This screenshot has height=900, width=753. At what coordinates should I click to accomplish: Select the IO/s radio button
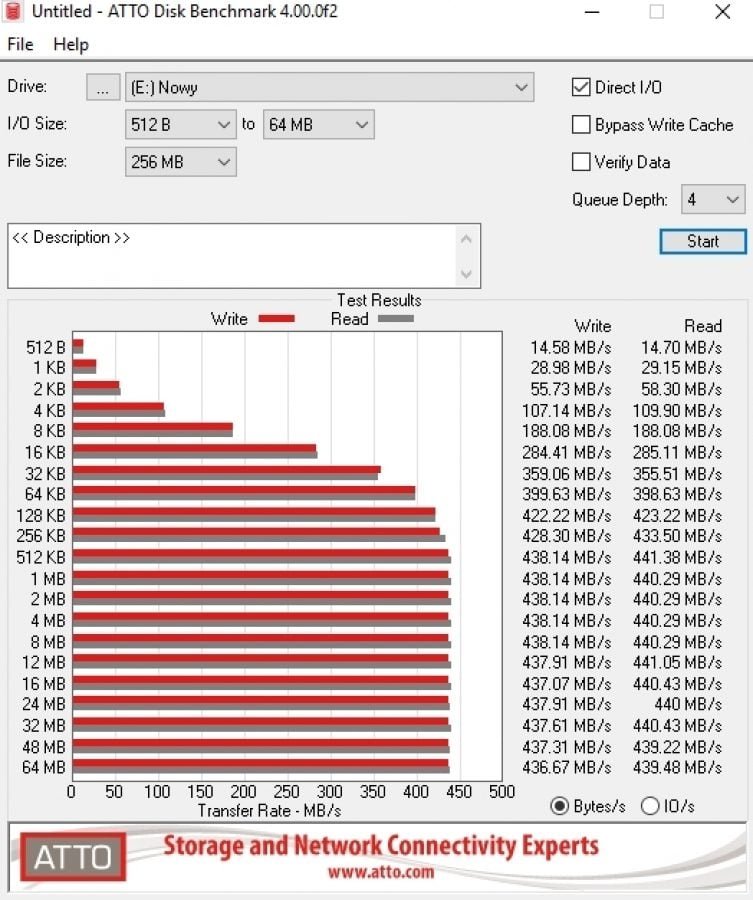(x=650, y=806)
